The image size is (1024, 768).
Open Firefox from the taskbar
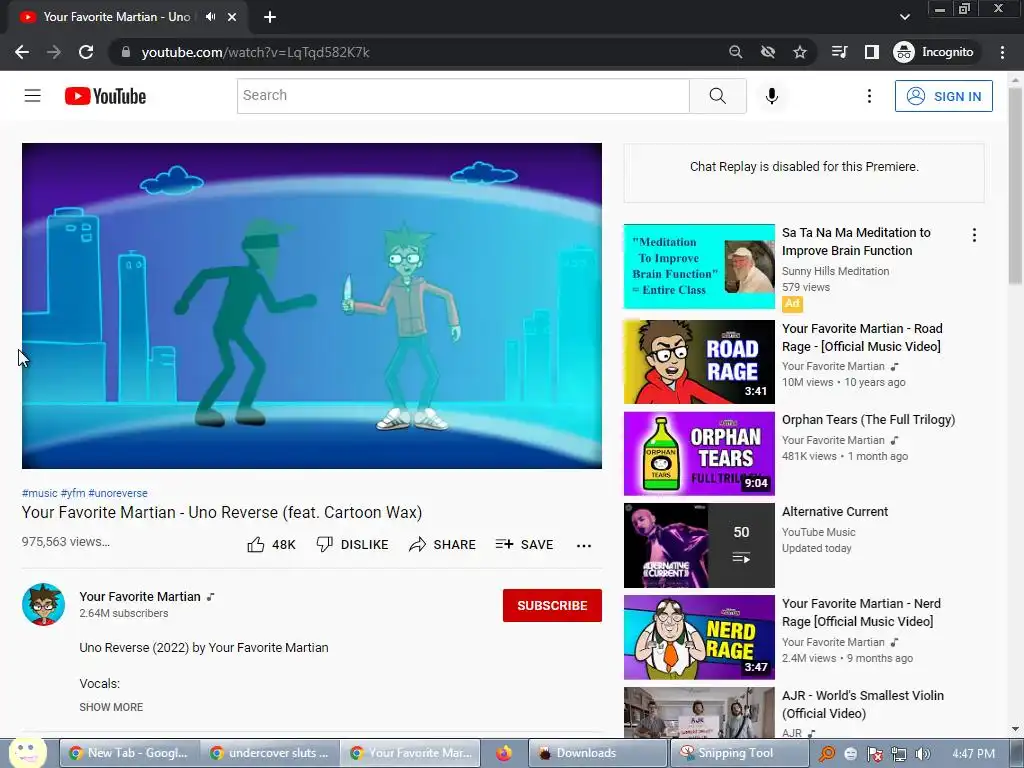point(504,754)
